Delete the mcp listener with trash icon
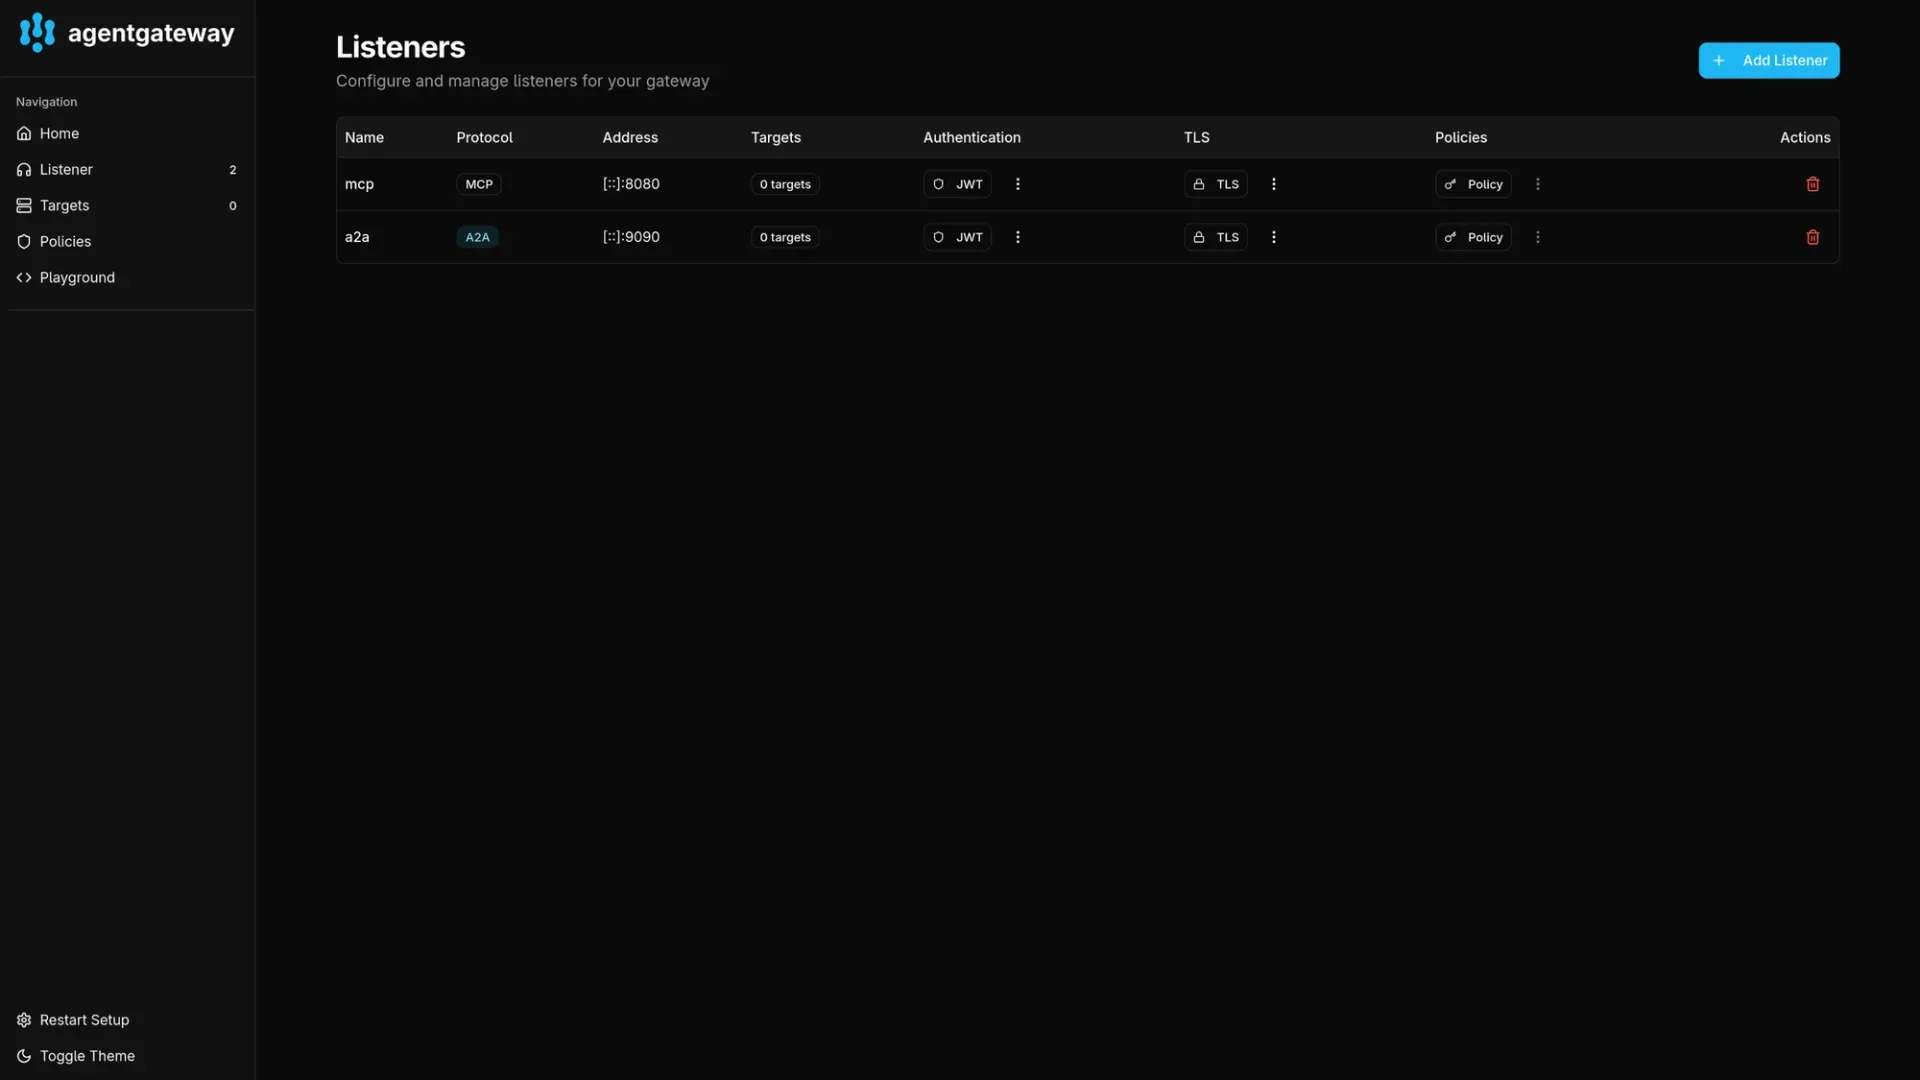This screenshot has height=1080, width=1920. [x=1812, y=184]
